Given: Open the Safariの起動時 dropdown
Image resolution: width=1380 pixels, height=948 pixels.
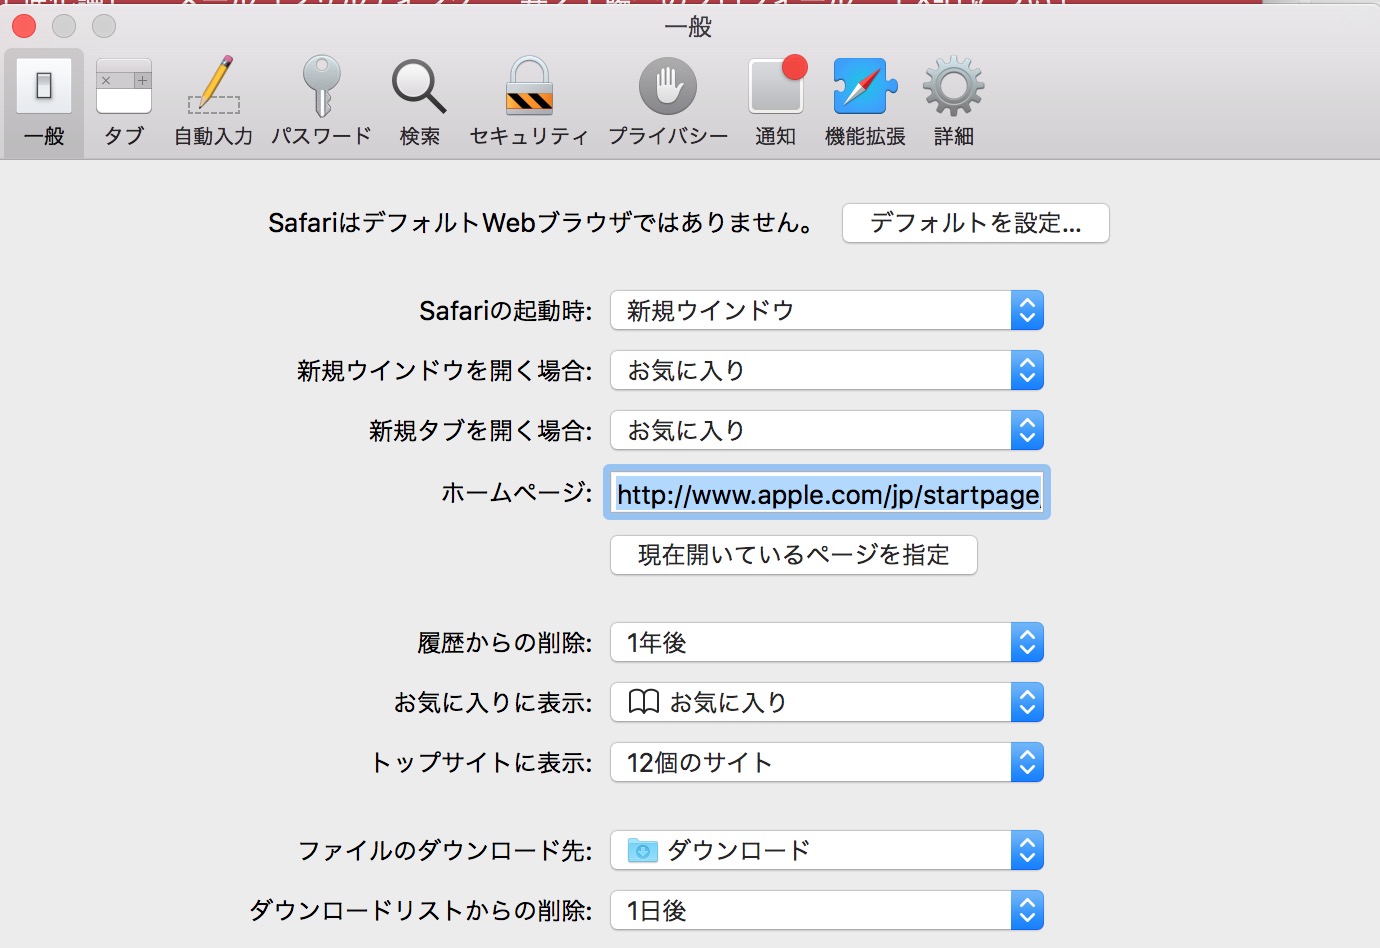Looking at the screenshot, I should coord(827,310).
